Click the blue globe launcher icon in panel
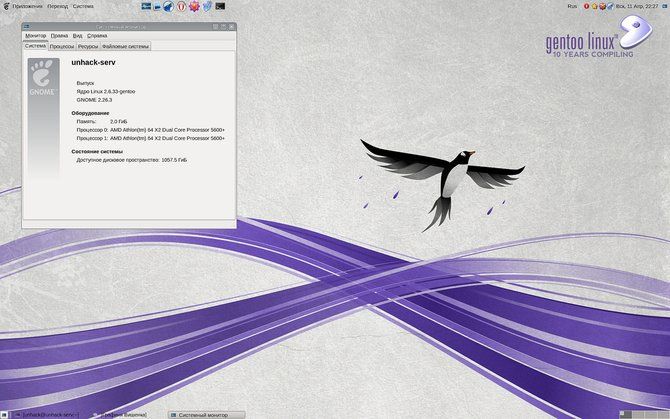 tap(168, 6)
